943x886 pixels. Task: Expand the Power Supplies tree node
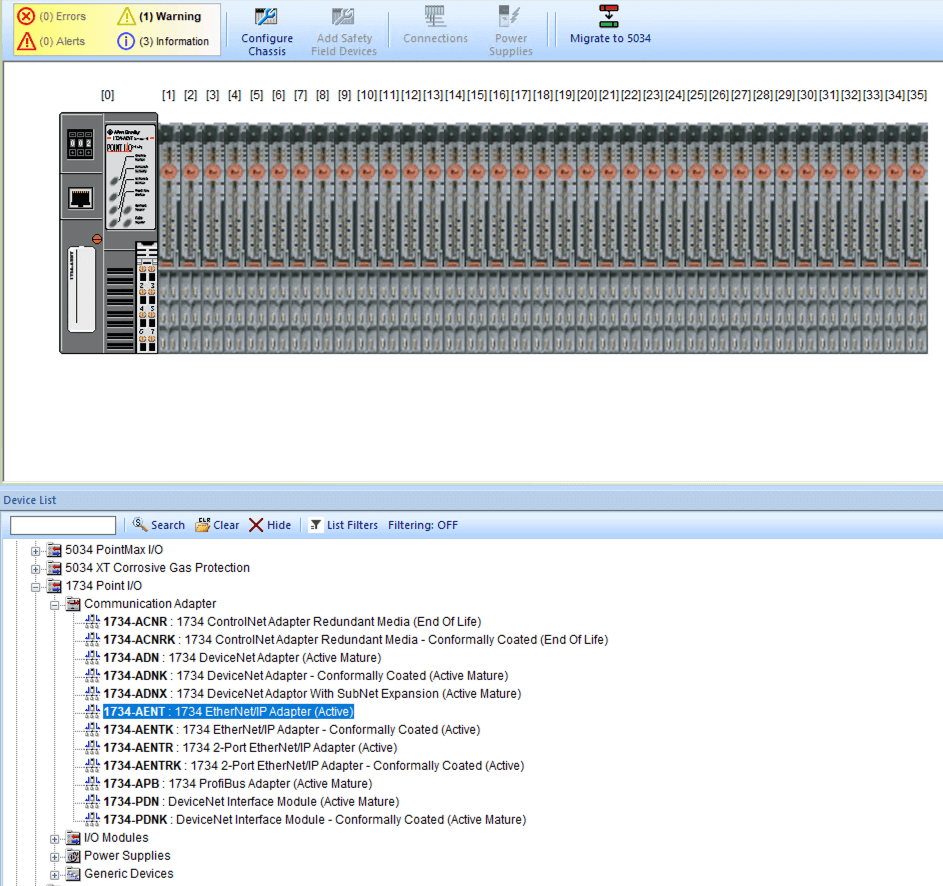point(55,857)
